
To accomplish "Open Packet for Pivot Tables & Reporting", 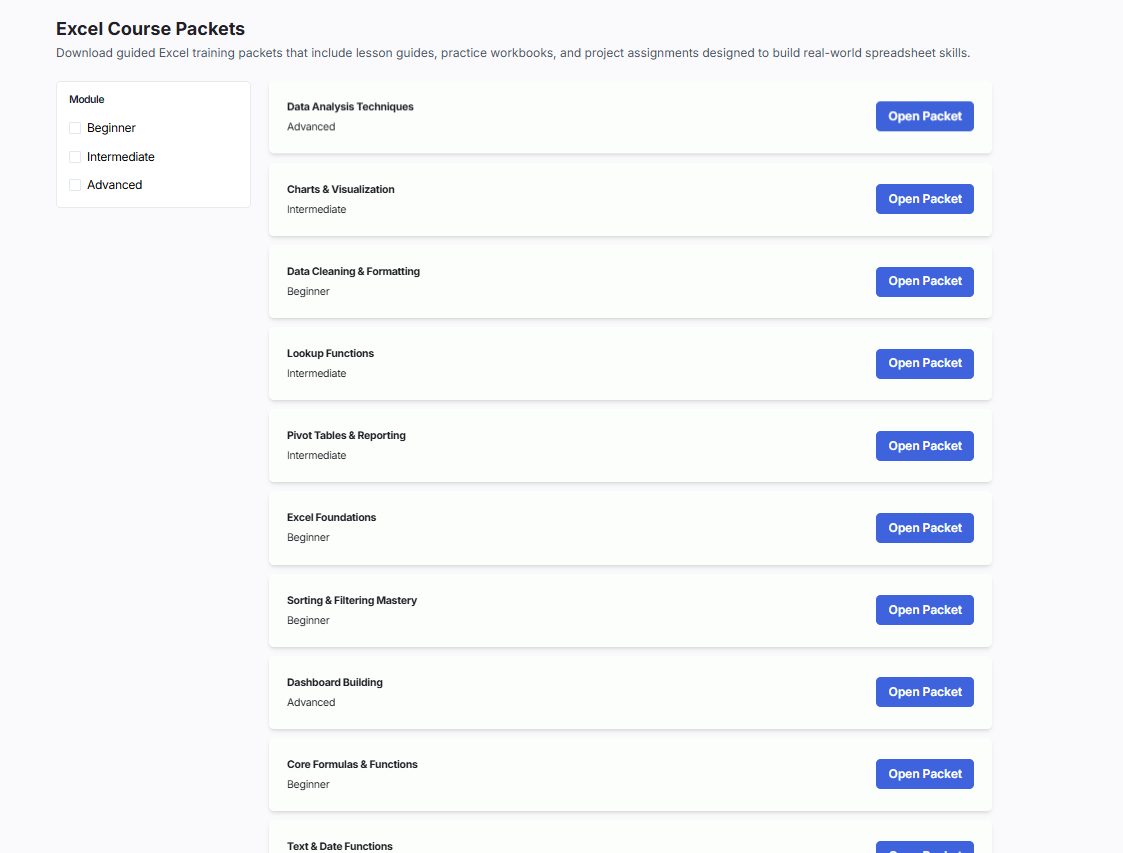I will [924, 446].
